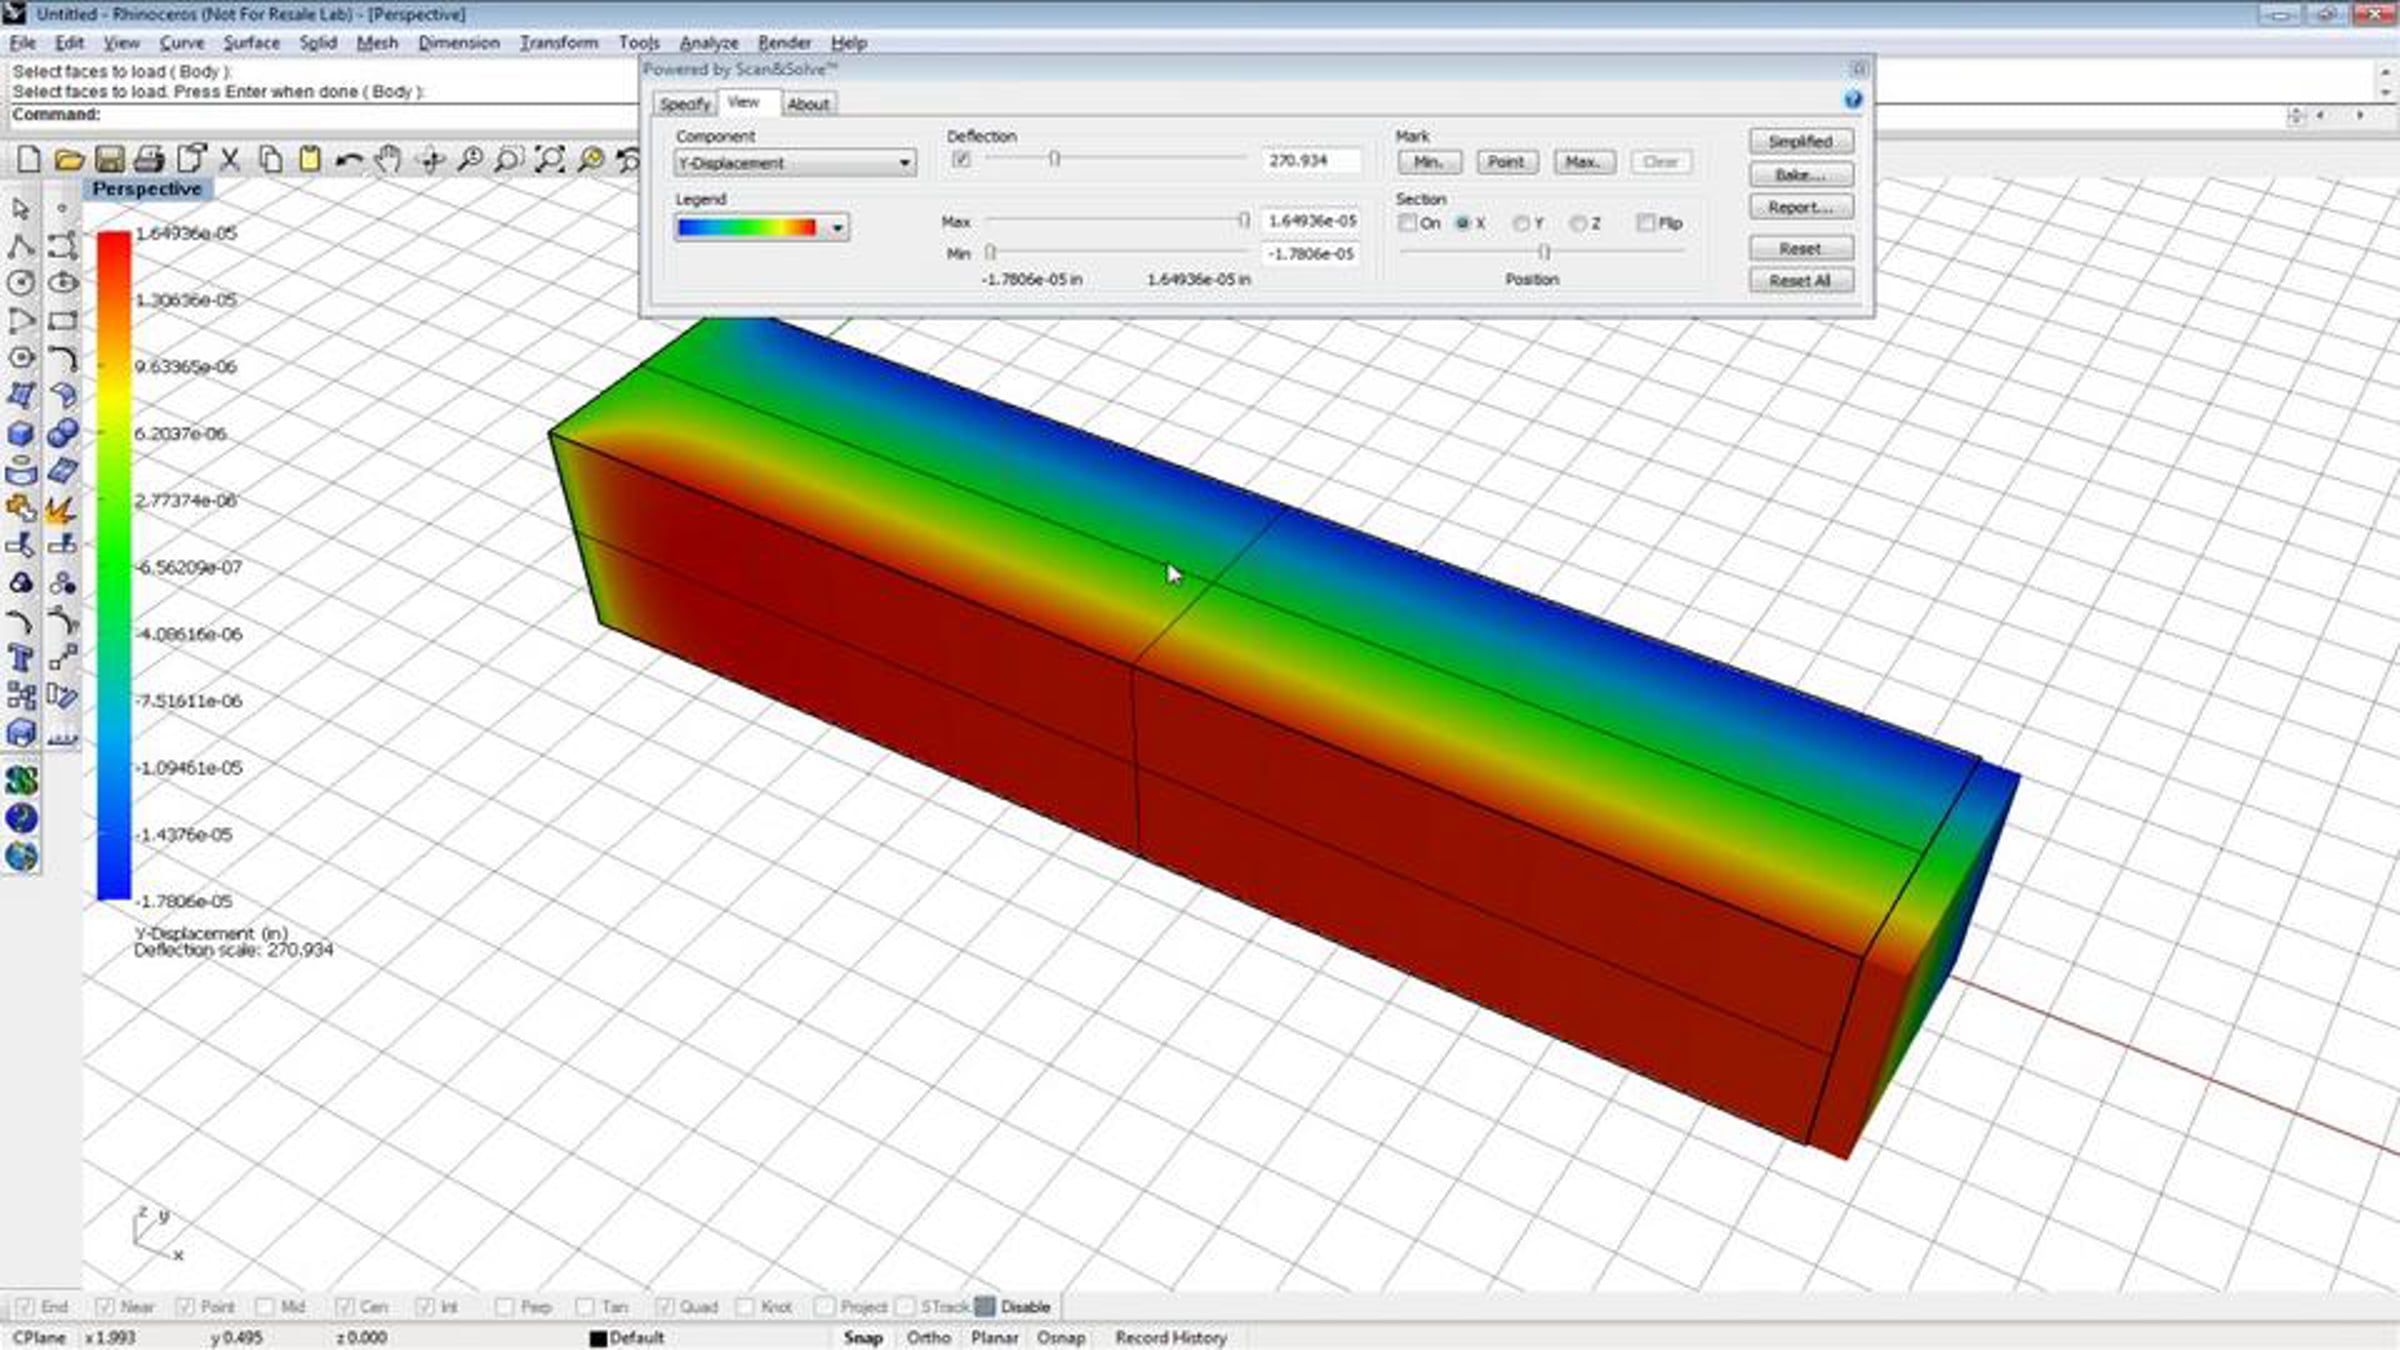2400x1350 pixels.
Task: Select the Circle tool
Action: pos(21,283)
